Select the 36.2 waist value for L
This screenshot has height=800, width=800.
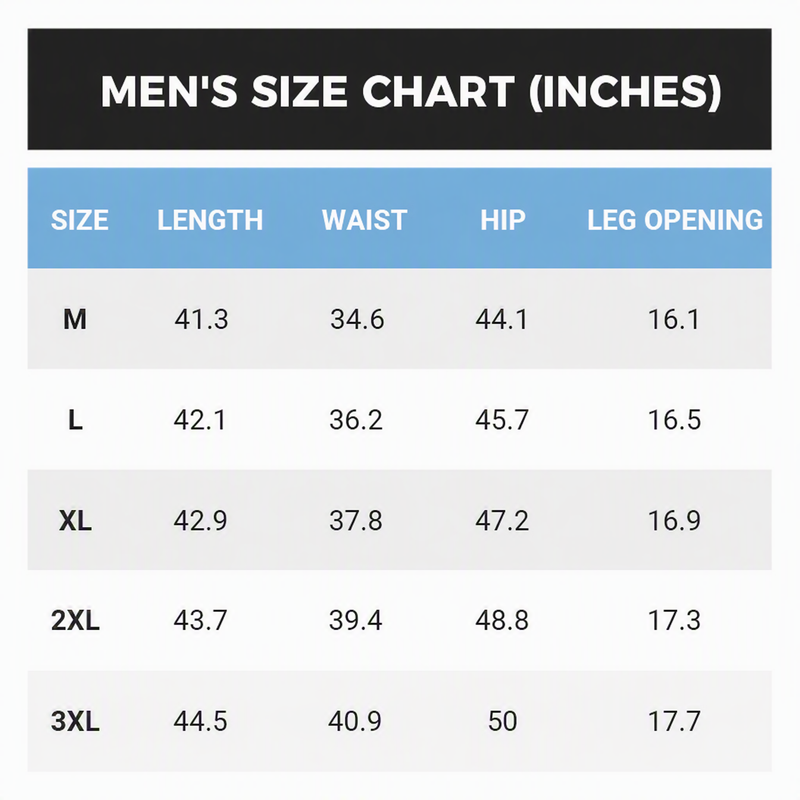[x=356, y=420]
